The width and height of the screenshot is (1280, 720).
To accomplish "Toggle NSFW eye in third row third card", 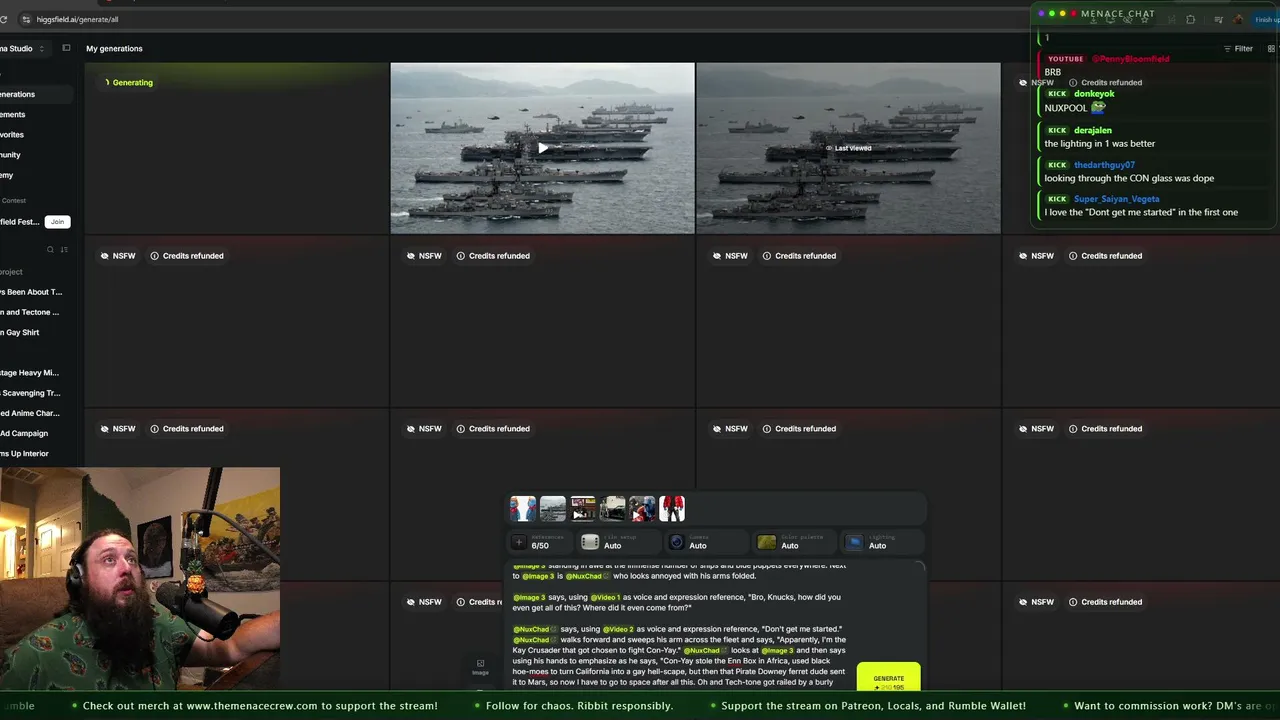I will [x=716, y=429].
